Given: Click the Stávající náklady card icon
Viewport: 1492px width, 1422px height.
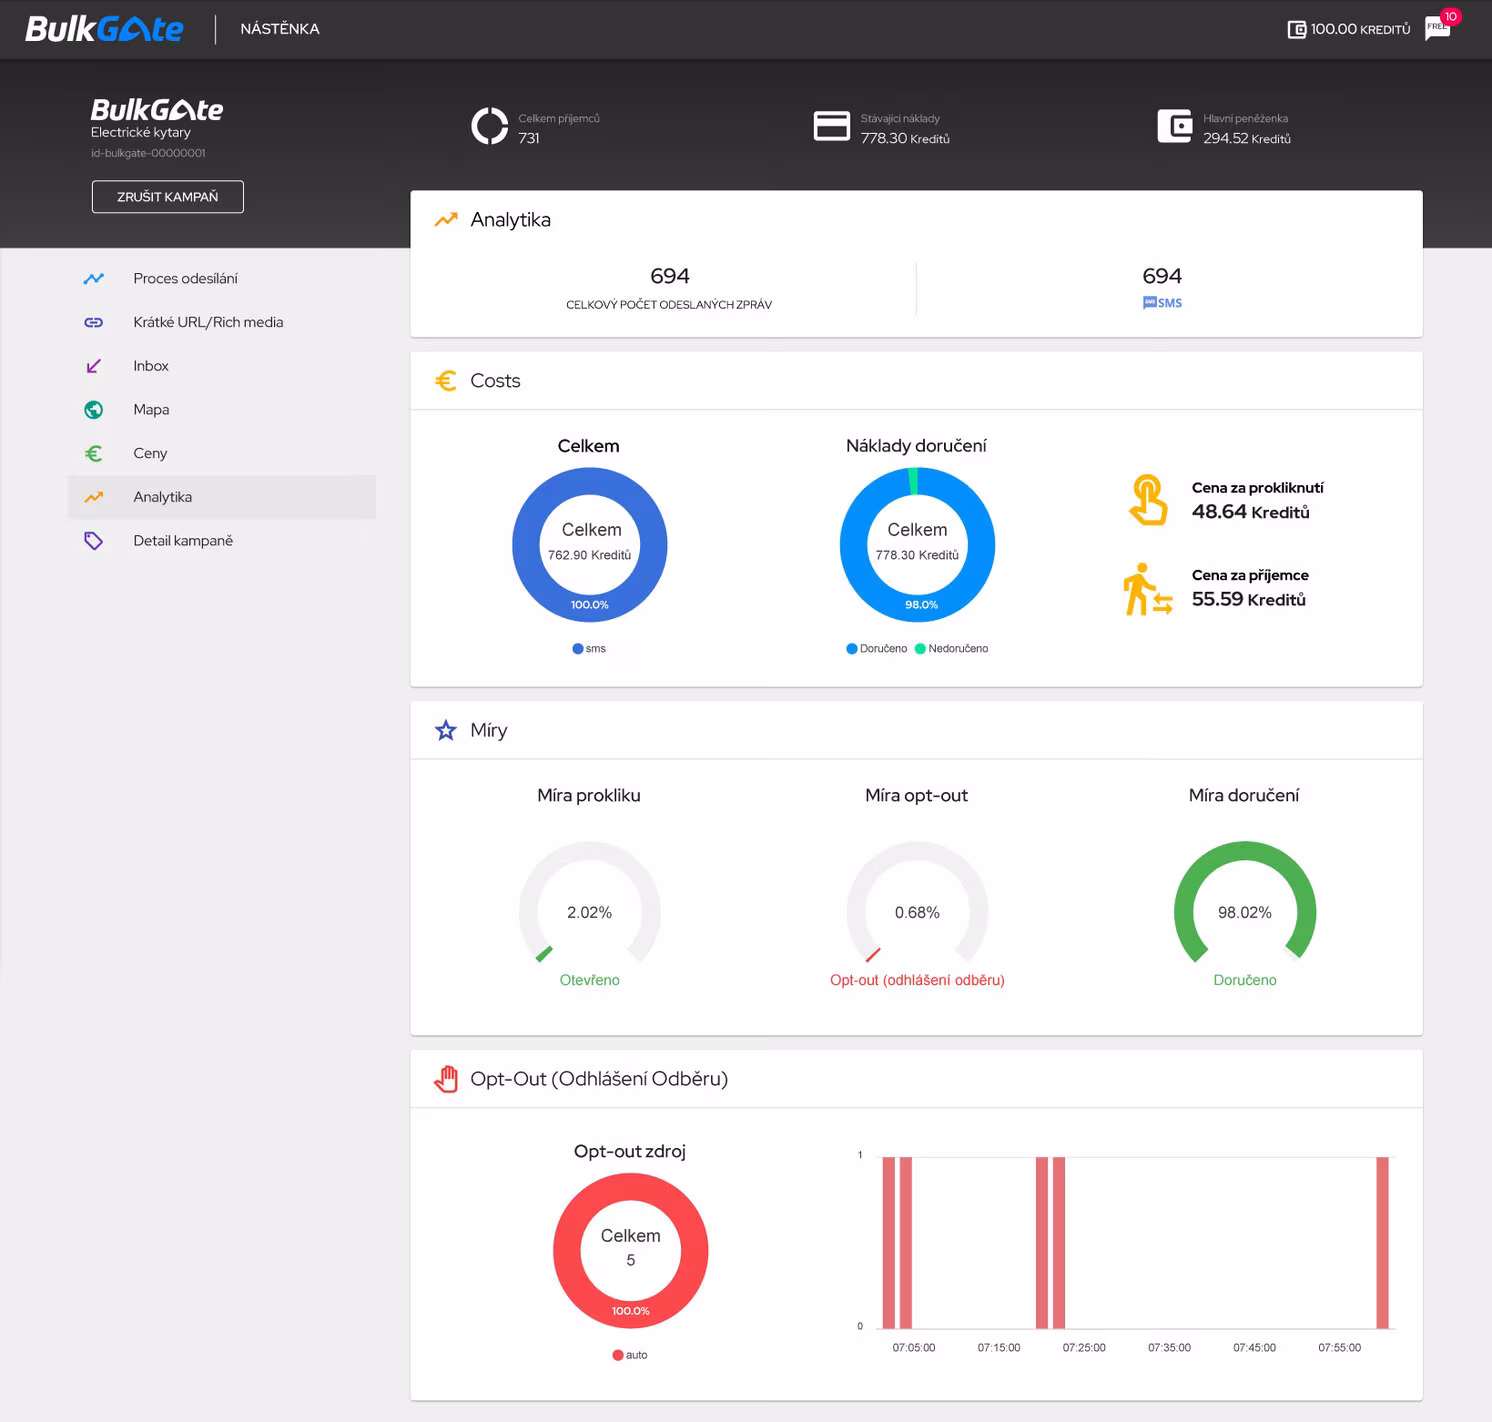Looking at the screenshot, I should [x=832, y=126].
